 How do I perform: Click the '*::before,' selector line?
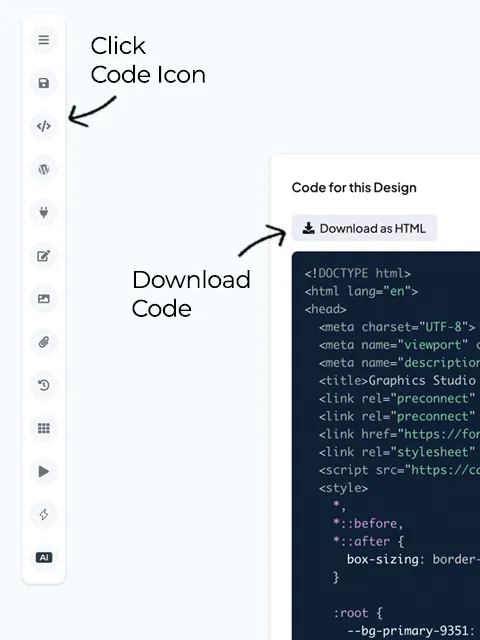click(x=368, y=523)
